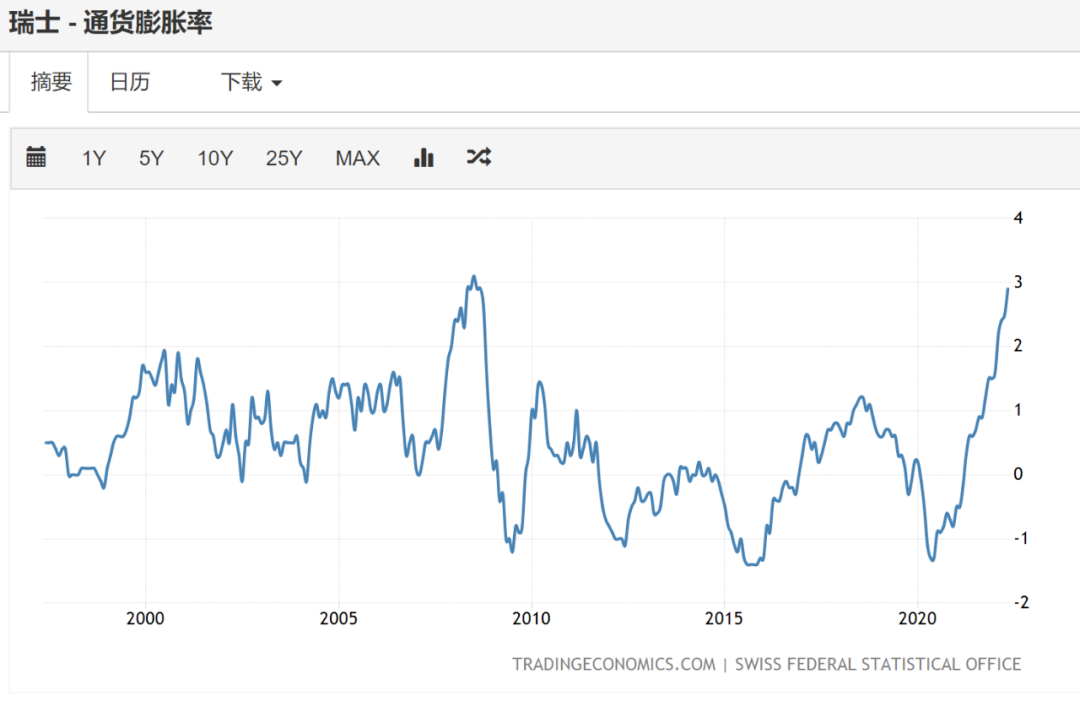Click the 2000 x-axis label

click(145, 618)
